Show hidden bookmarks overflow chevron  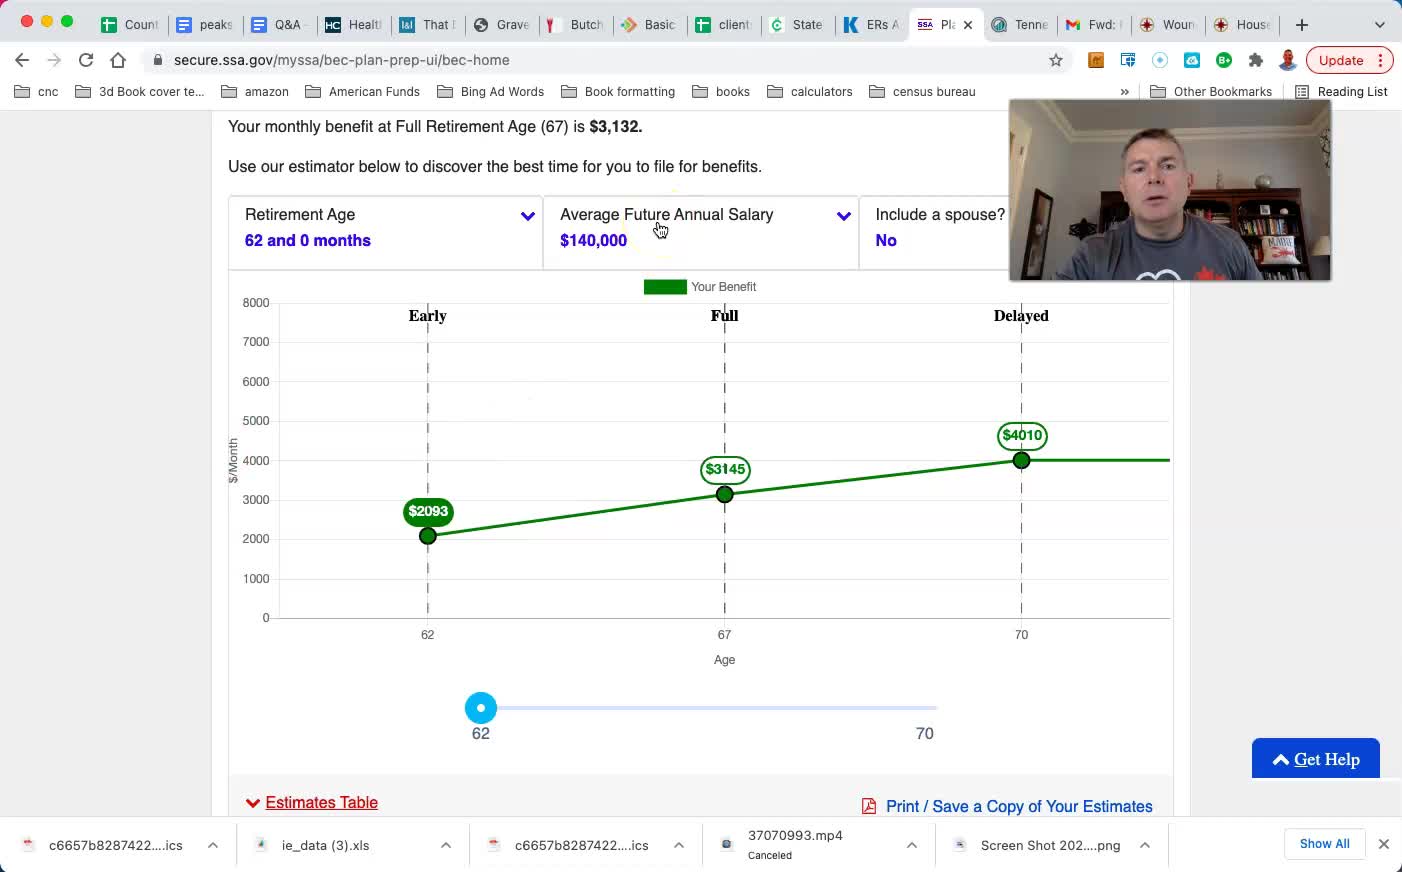click(1125, 91)
